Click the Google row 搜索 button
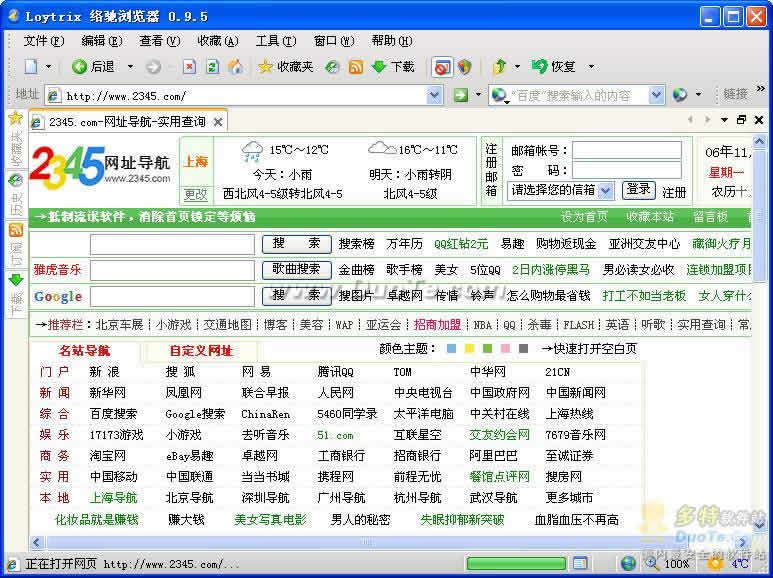Screen dimensions: 773x578 (x=296, y=296)
